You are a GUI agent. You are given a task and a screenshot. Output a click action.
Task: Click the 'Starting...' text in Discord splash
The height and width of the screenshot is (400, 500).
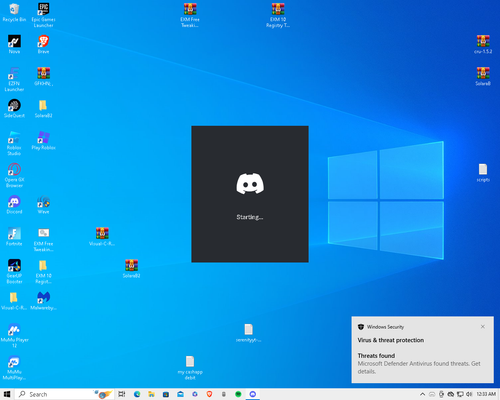pos(250,217)
